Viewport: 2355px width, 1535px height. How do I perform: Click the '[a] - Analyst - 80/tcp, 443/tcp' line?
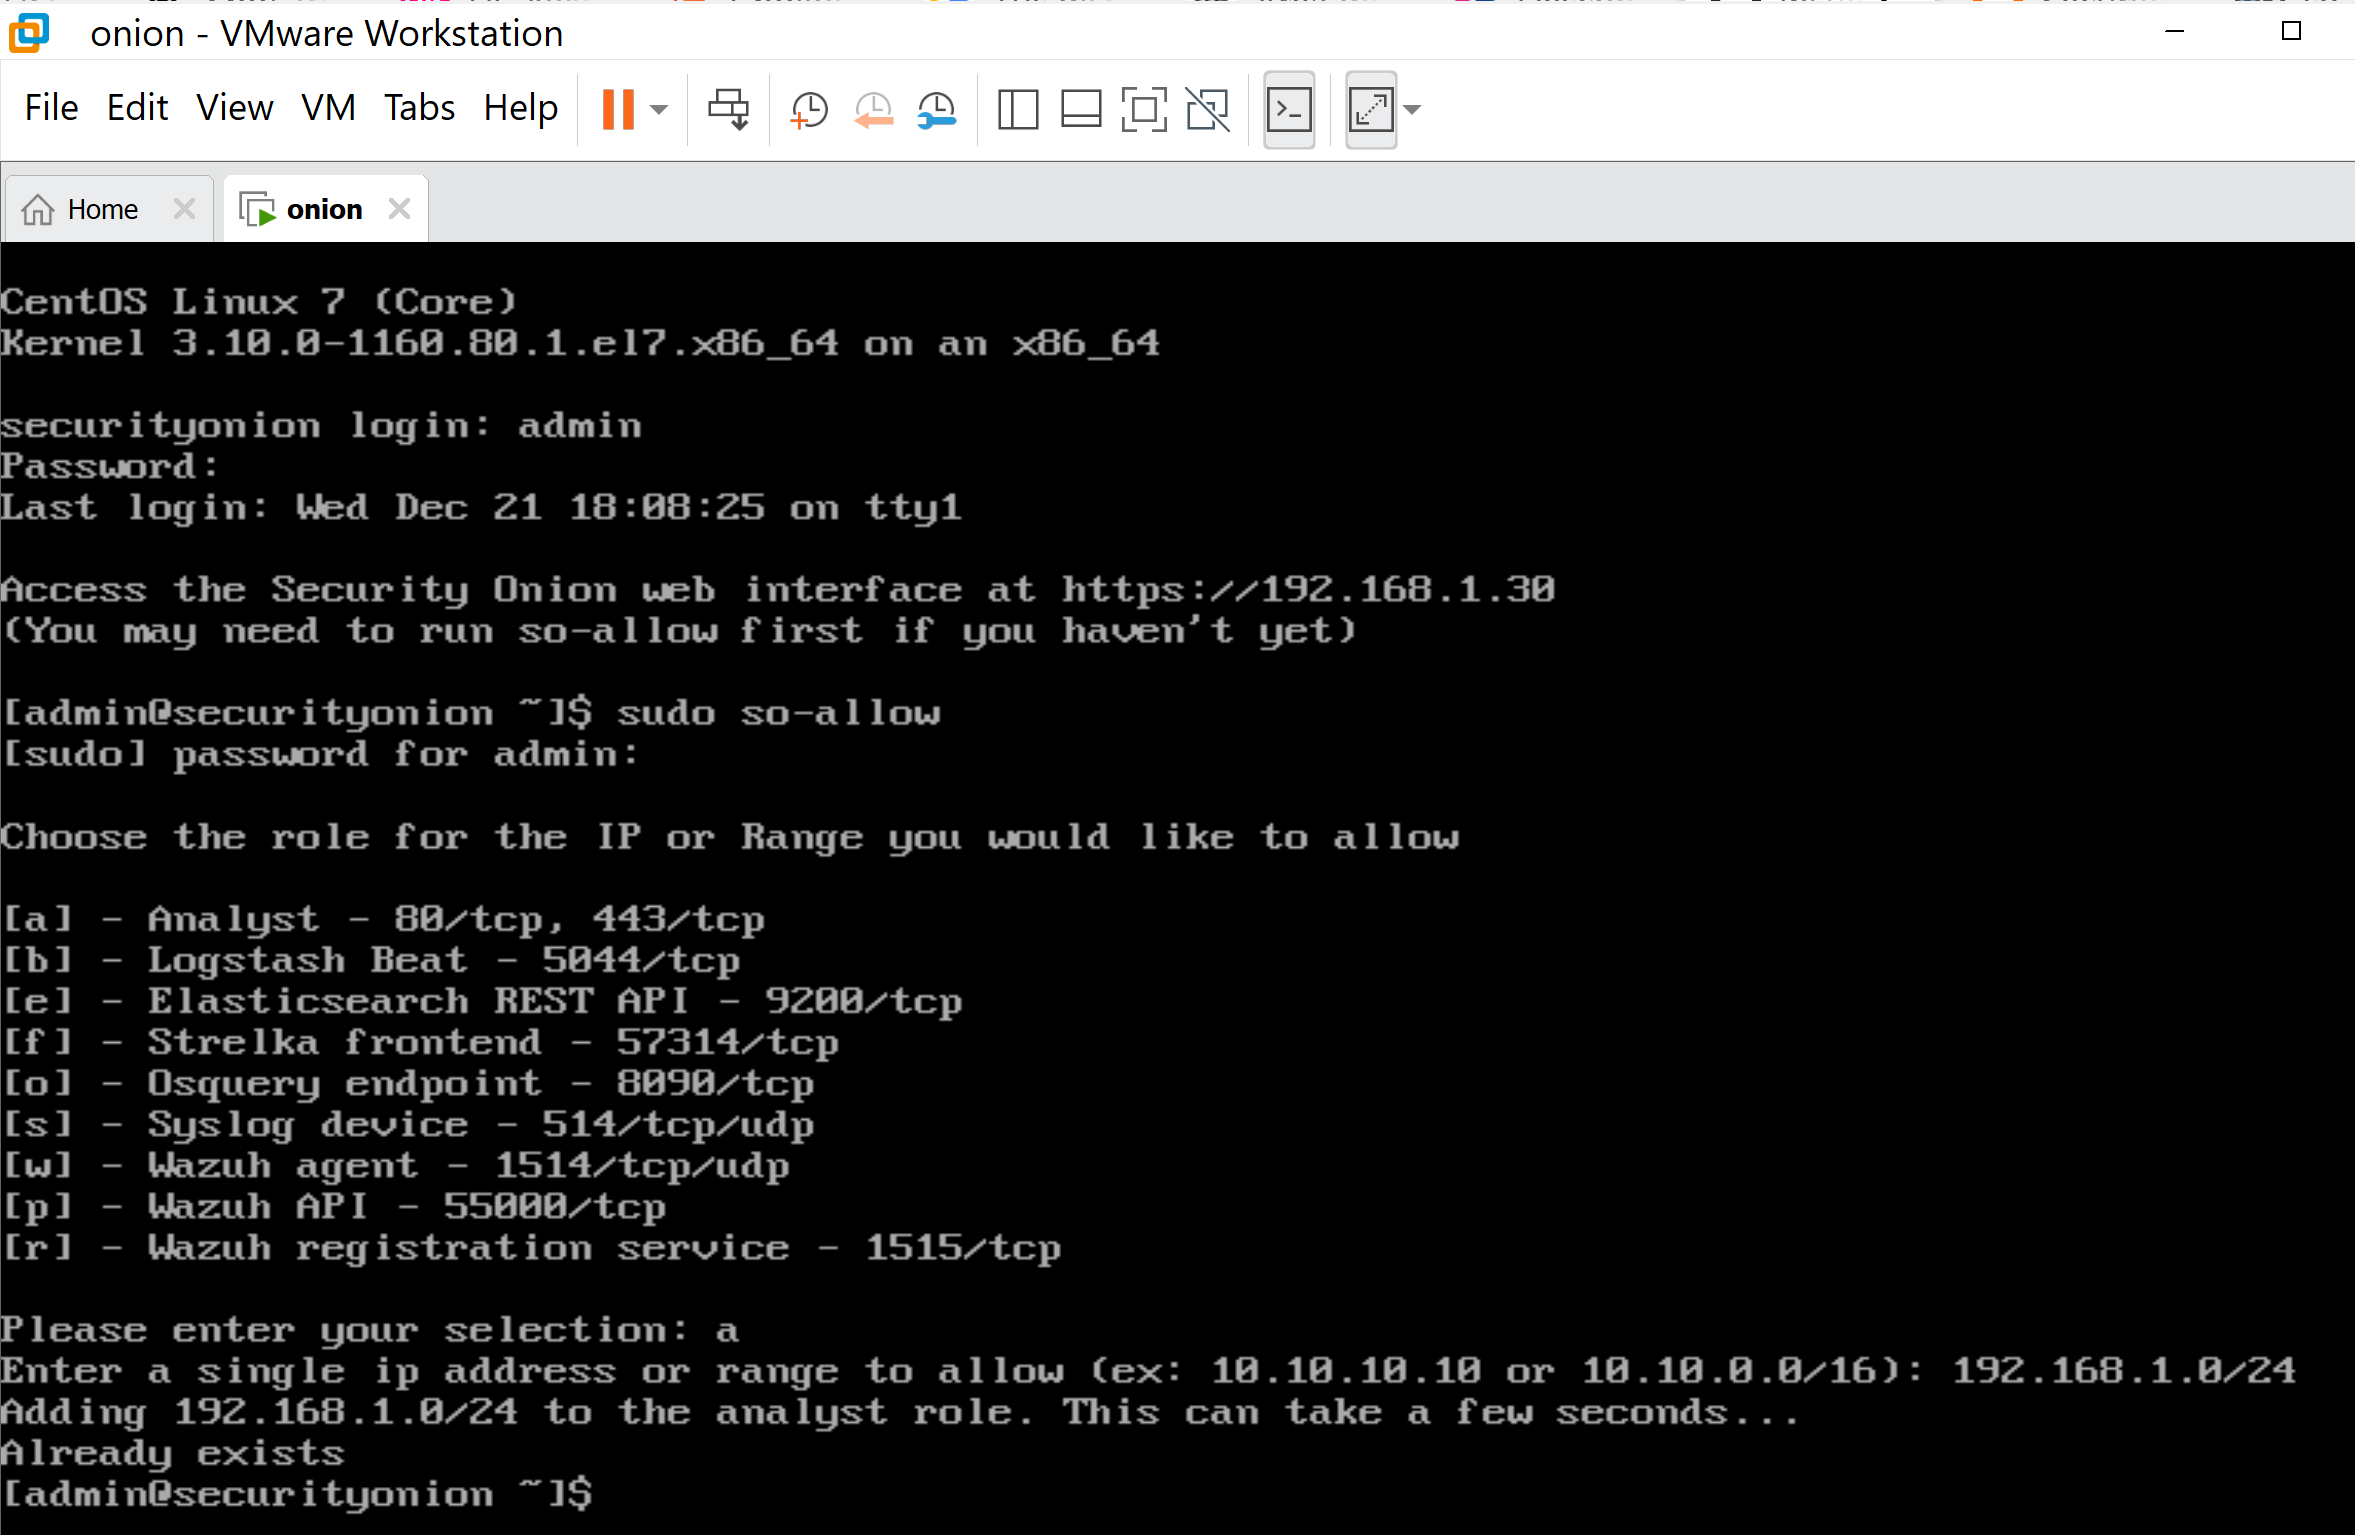[x=383, y=919]
